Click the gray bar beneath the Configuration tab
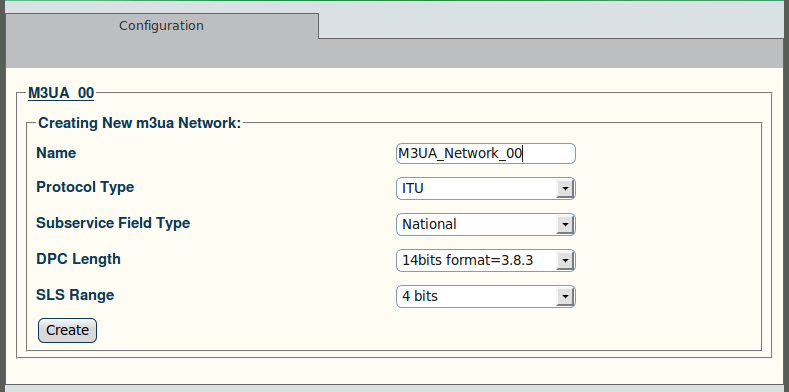 tap(394, 53)
